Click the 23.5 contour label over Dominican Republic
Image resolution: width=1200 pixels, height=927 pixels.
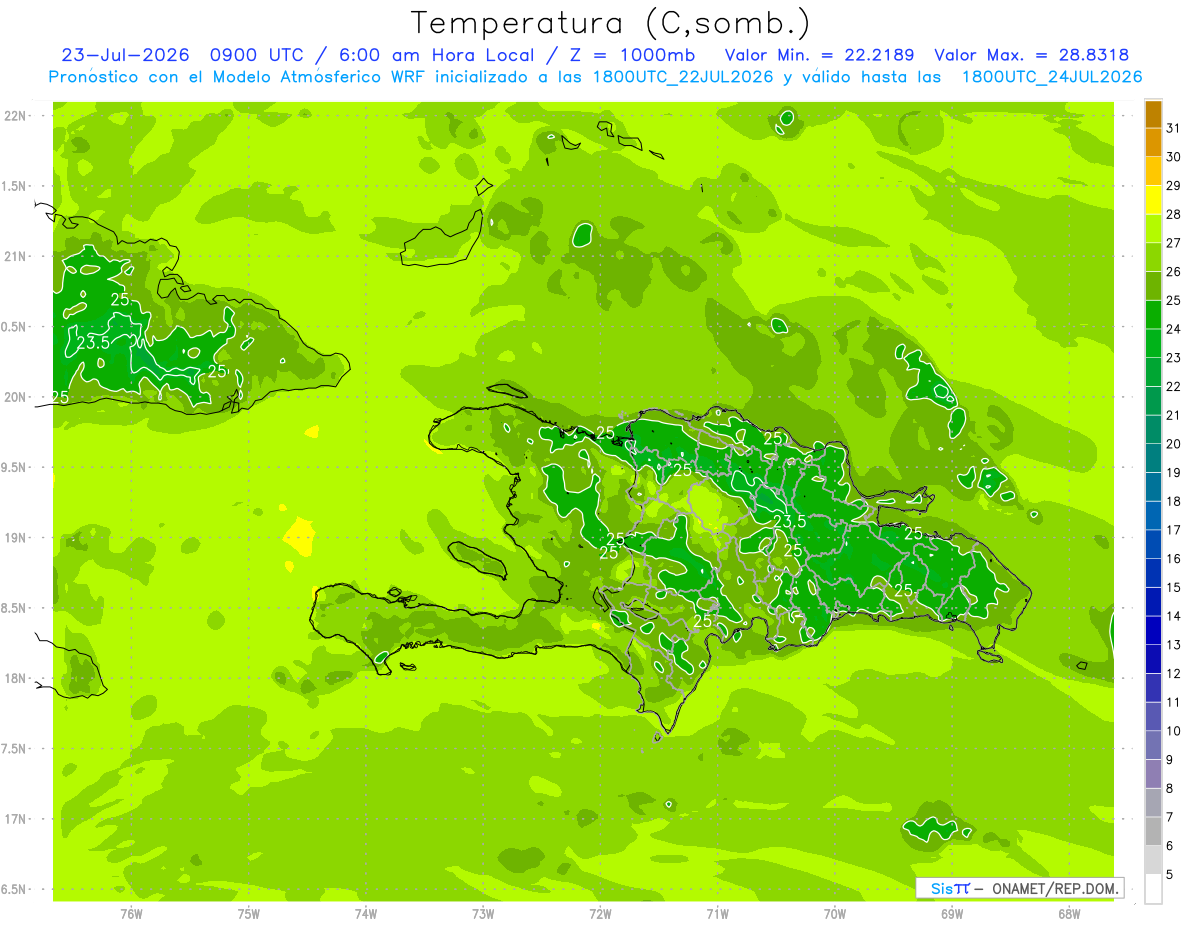coord(790,521)
